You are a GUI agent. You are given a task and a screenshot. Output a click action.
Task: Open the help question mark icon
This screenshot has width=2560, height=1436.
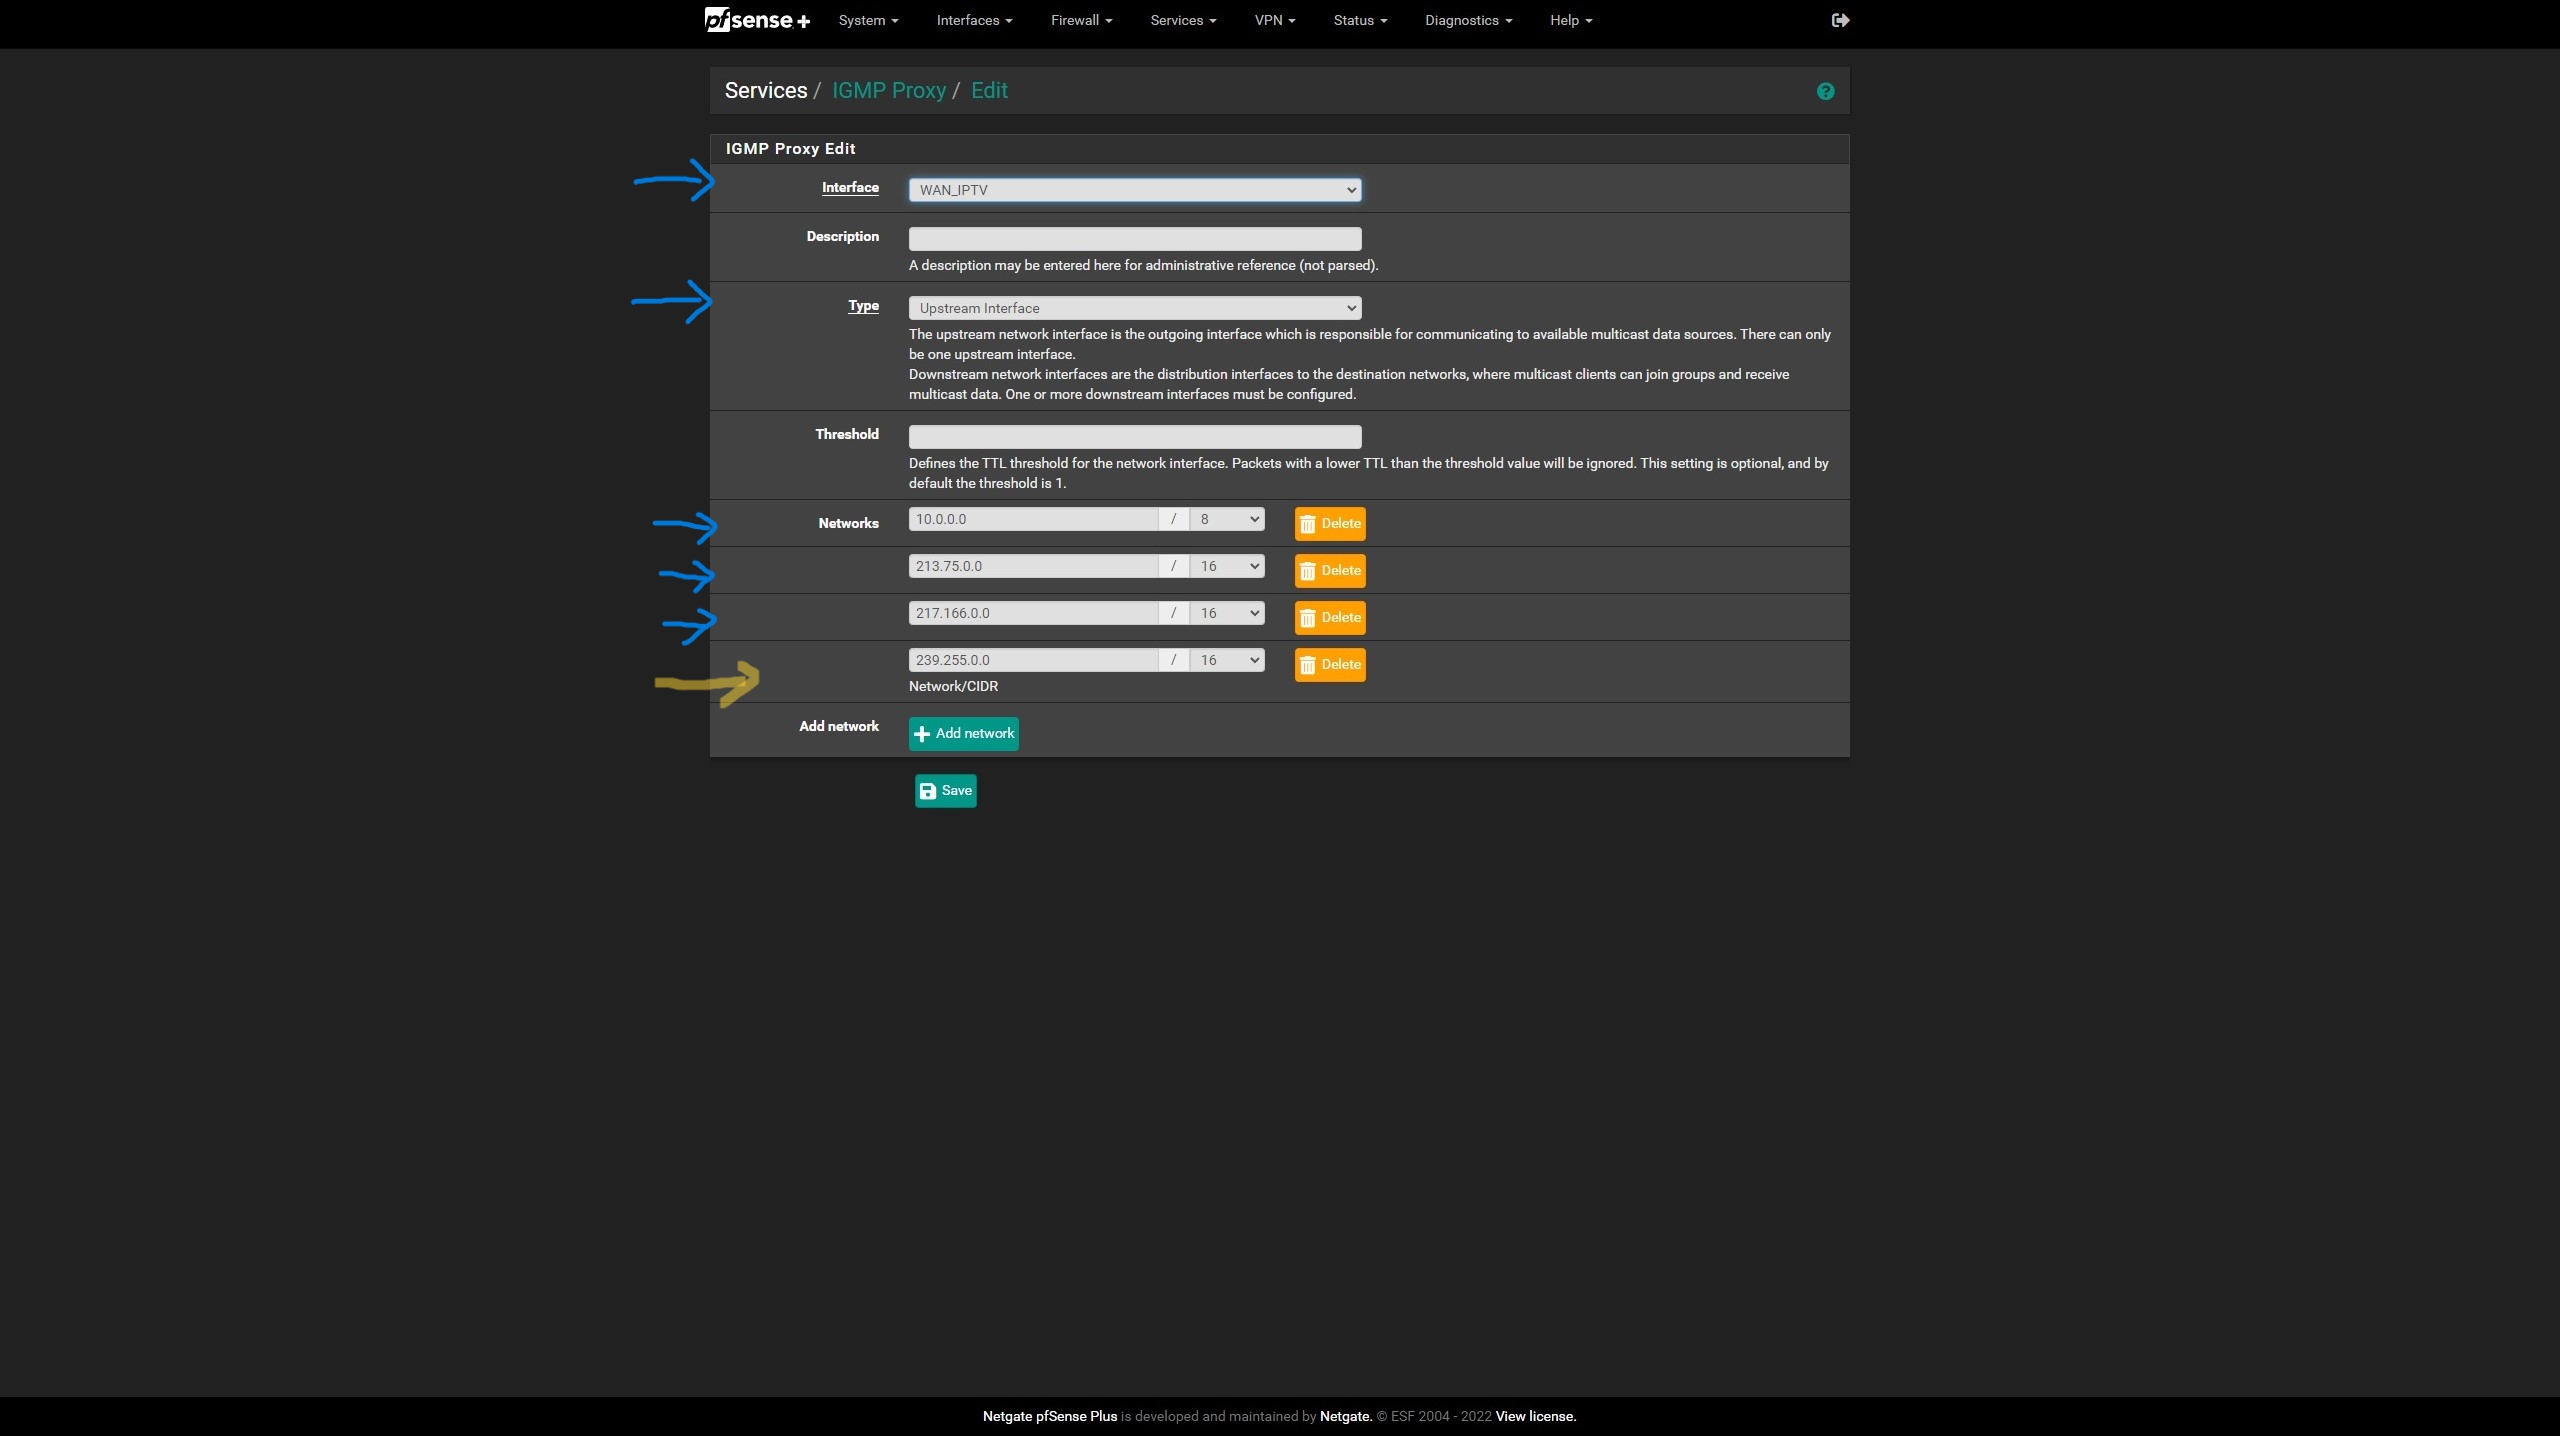(1825, 92)
